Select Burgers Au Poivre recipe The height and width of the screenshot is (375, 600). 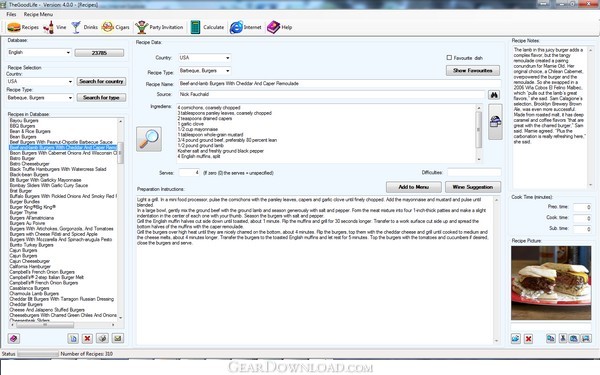point(27,223)
